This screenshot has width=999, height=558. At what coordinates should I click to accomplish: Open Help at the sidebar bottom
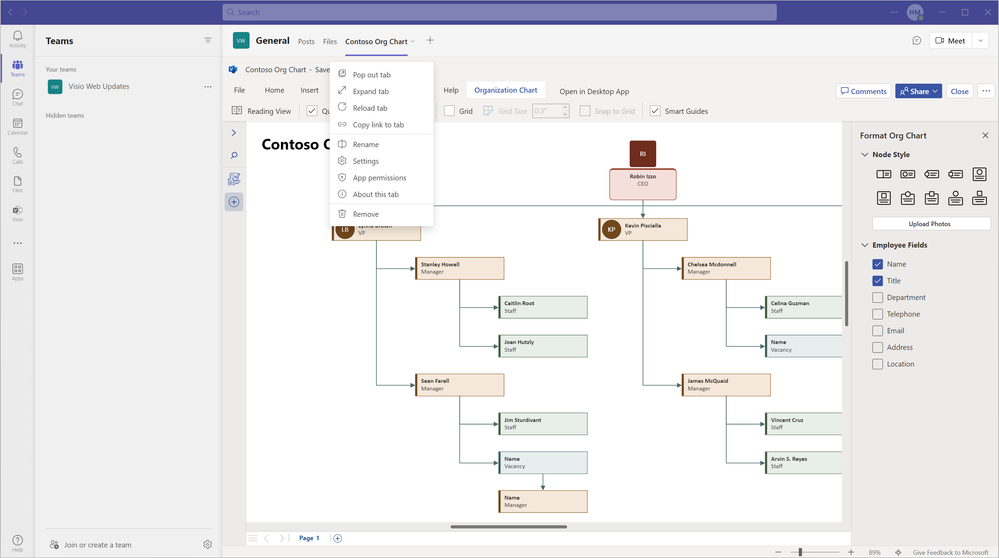click(17, 543)
